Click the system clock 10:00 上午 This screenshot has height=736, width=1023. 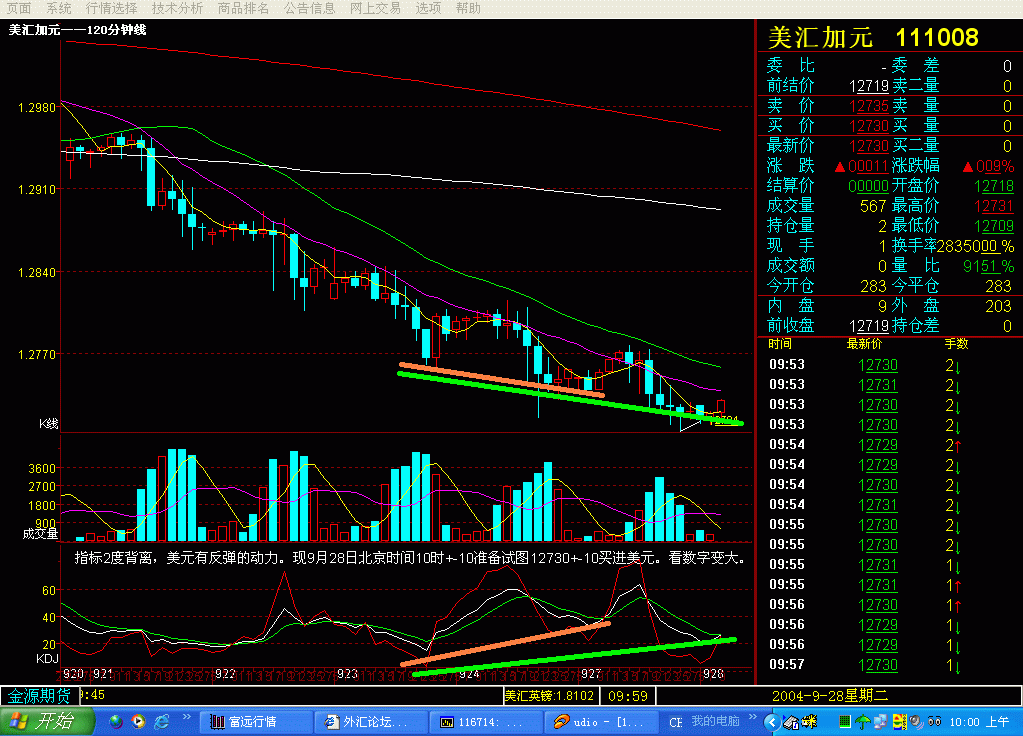[x=979, y=722]
